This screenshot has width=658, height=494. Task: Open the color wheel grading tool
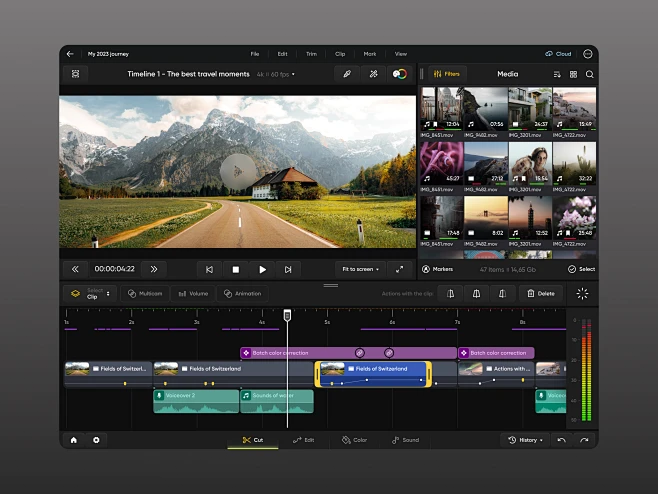[400, 74]
